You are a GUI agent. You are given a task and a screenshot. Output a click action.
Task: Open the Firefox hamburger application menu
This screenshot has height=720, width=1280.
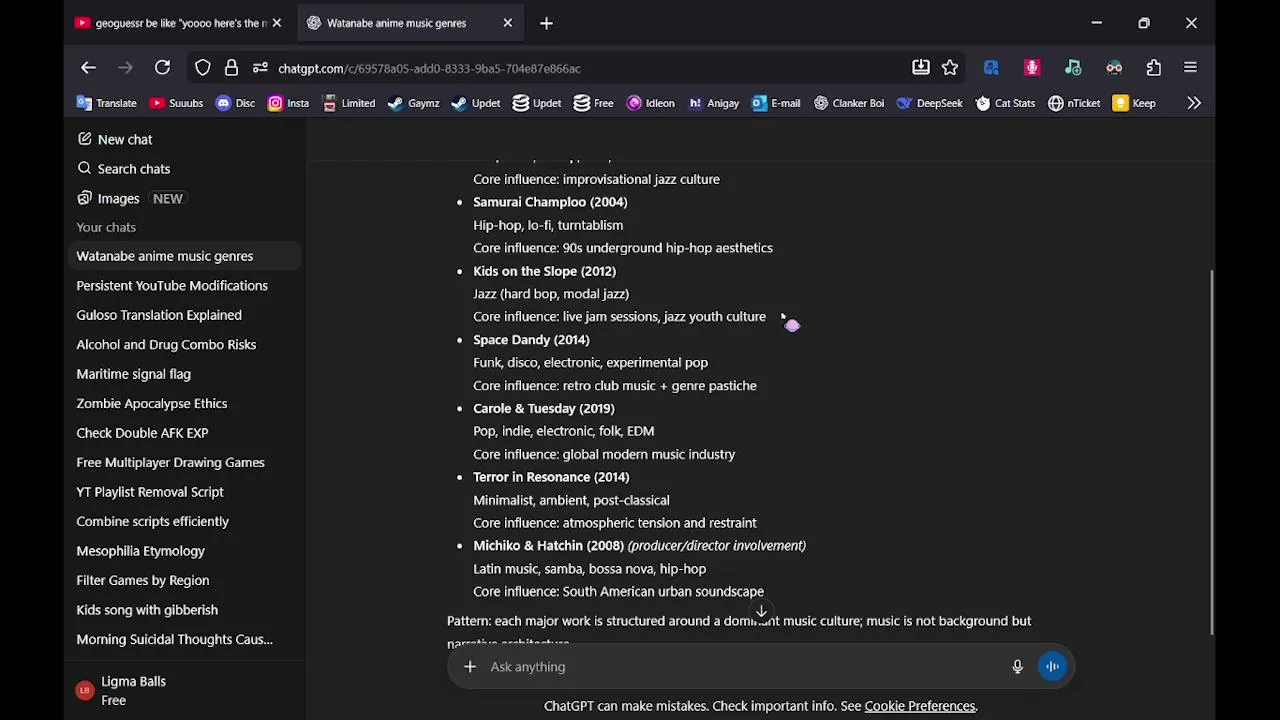(1190, 68)
